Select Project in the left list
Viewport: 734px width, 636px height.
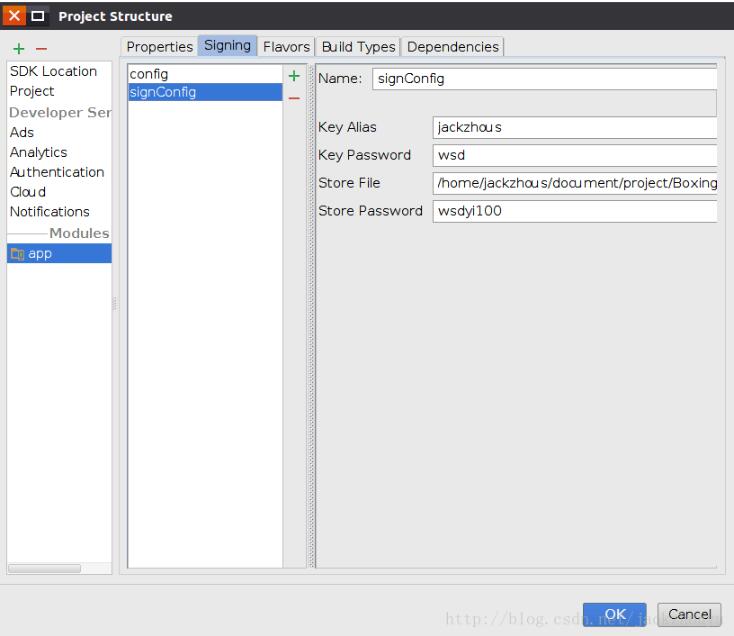pos(32,91)
